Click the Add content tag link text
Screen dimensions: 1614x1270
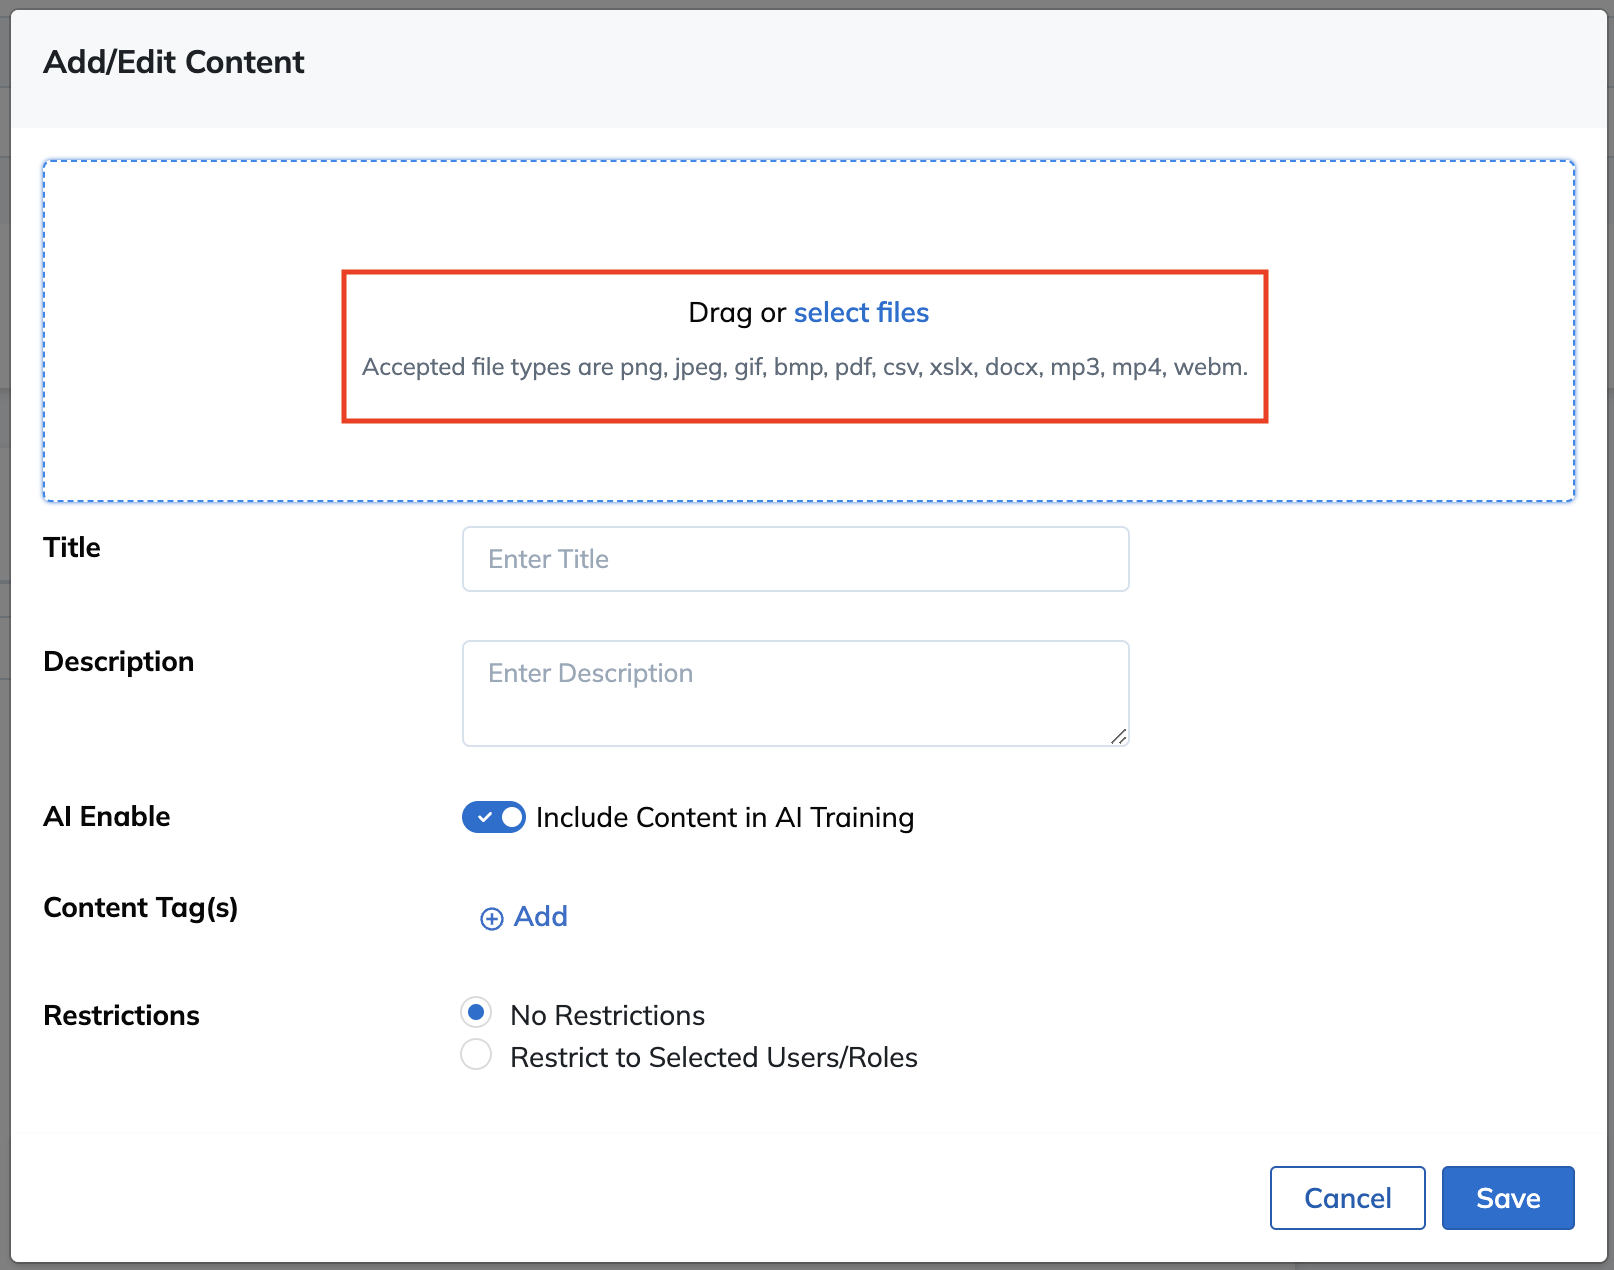pos(541,916)
